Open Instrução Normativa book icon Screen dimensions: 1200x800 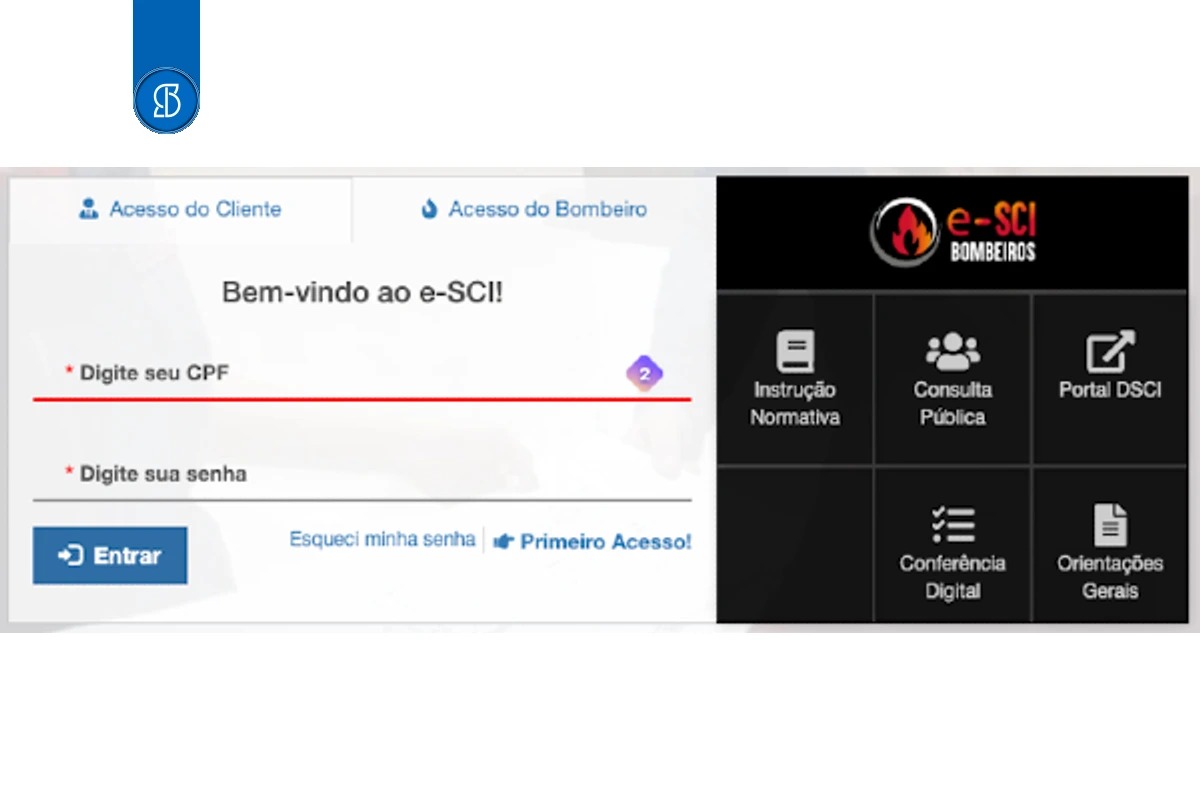point(795,352)
